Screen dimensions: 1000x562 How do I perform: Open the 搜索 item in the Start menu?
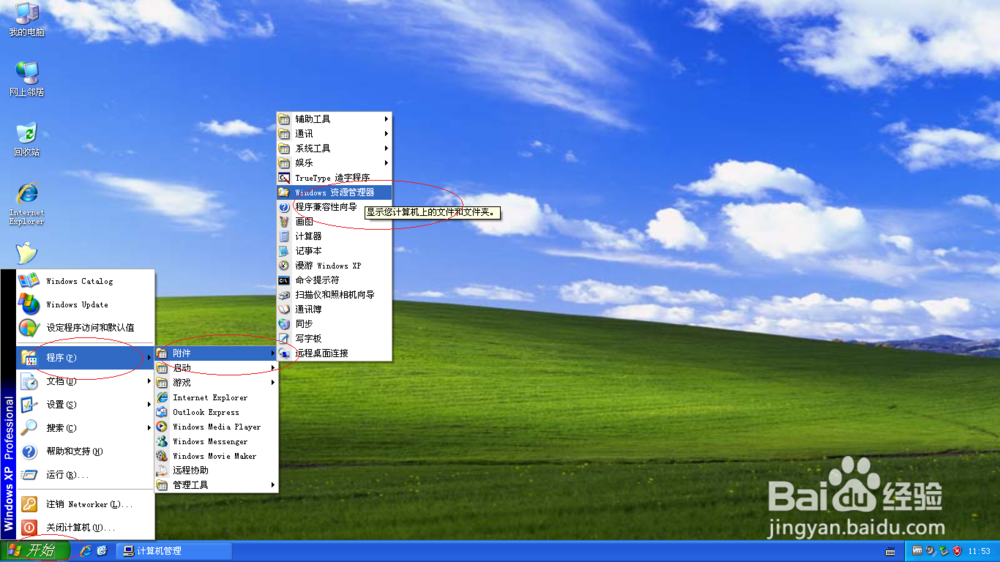coord(85,428)
